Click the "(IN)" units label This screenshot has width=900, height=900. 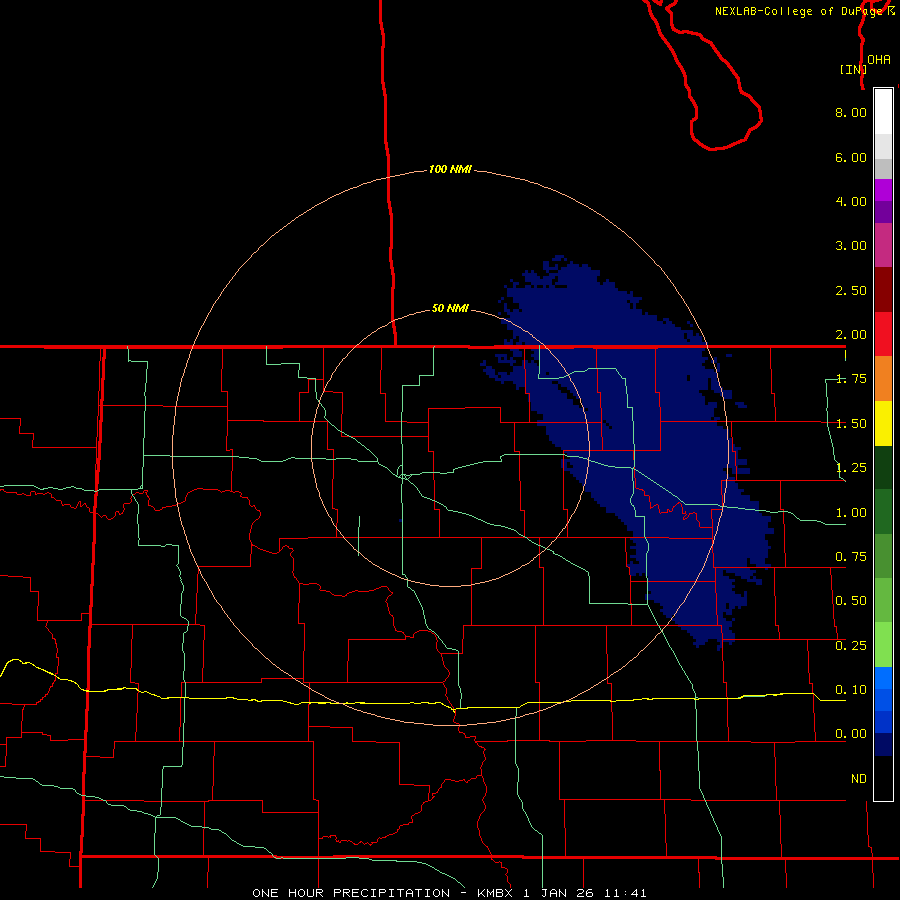click(x=853, y=69)
